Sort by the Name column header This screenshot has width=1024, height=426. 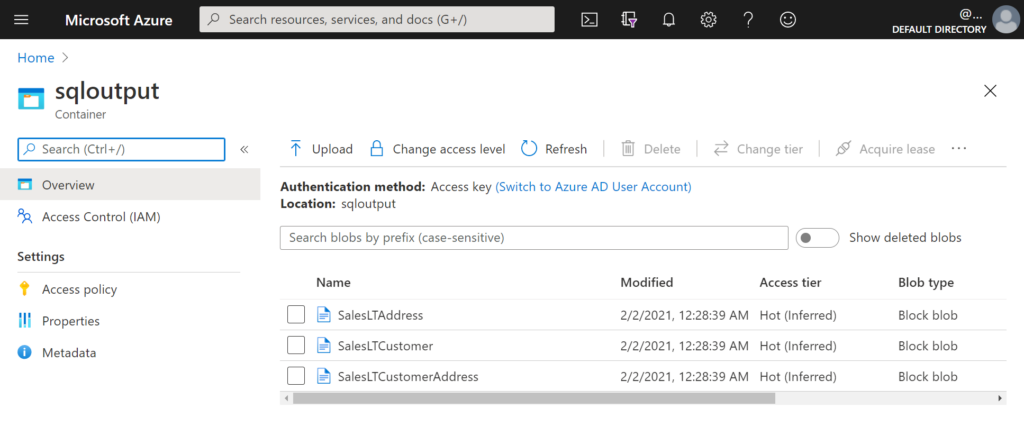click(x=333, y=282)
